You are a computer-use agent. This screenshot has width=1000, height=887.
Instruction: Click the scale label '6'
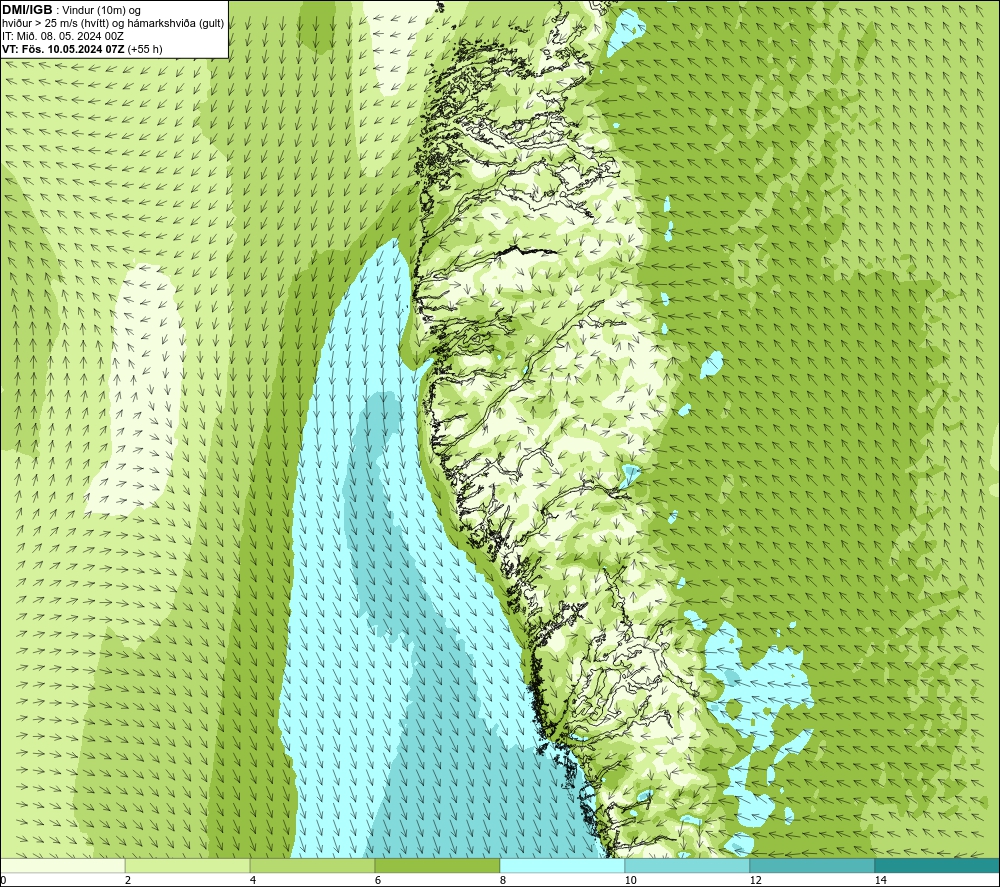378,880
